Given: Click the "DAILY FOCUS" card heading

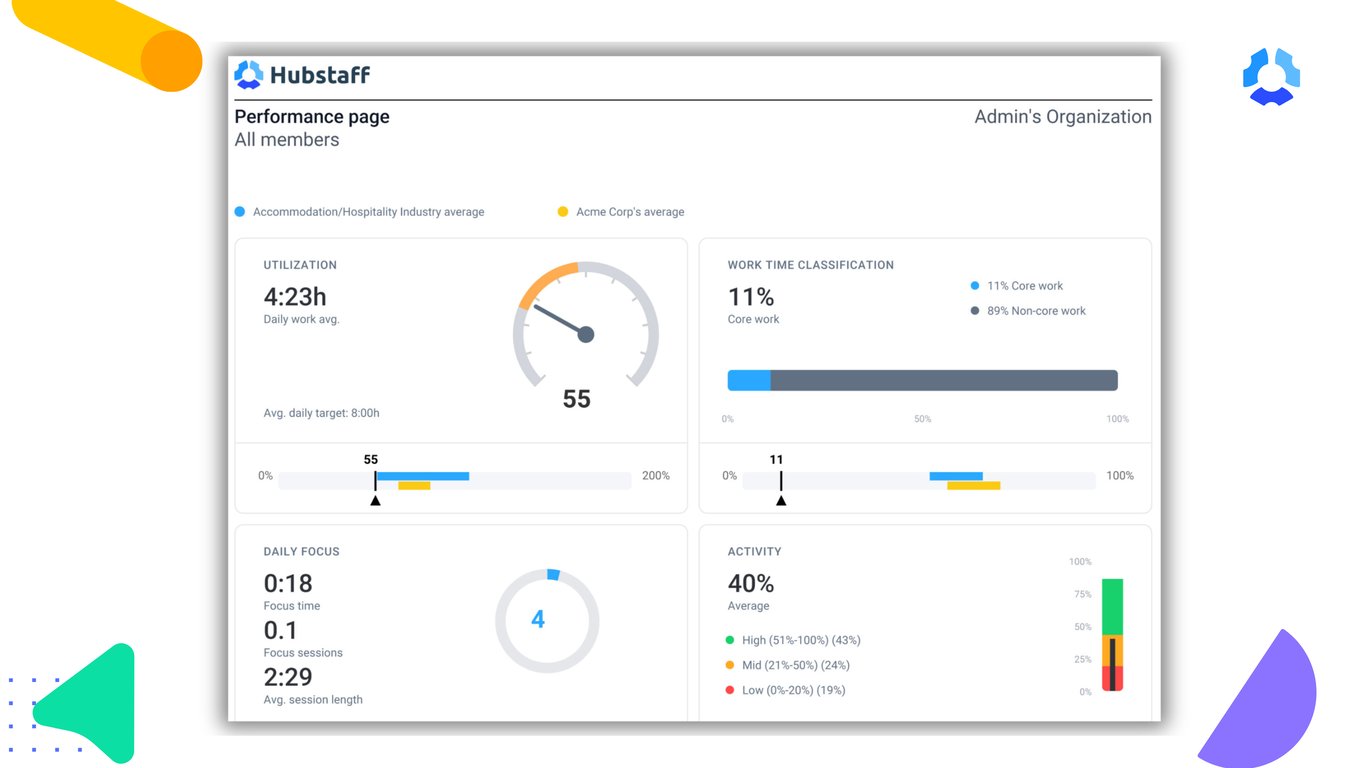Looking at the screenshot, I should 301,551.
